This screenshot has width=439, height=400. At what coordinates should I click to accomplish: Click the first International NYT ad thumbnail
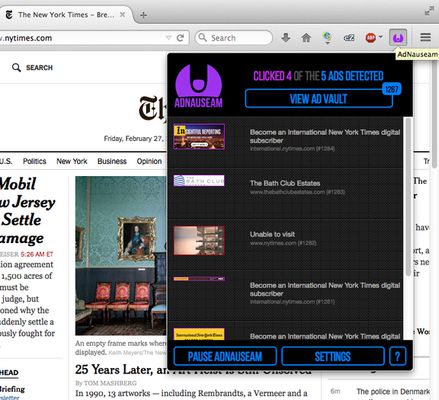click(199, 136)
